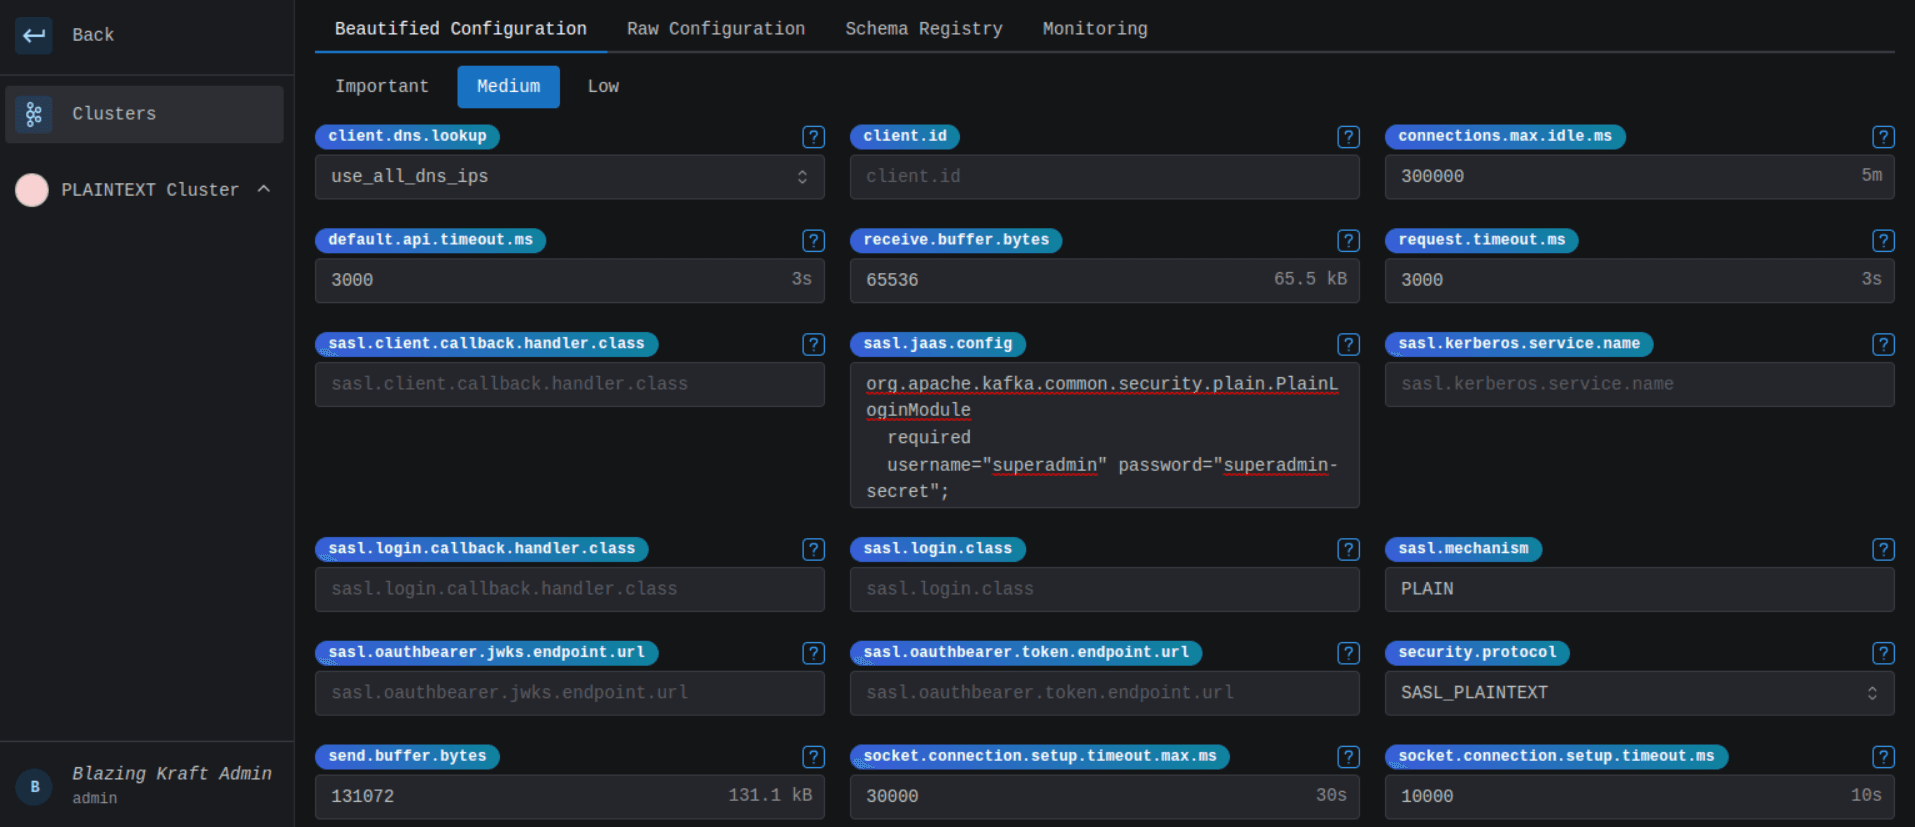Open the client.dns.lookup dropdown

click(x=570, y=177)
